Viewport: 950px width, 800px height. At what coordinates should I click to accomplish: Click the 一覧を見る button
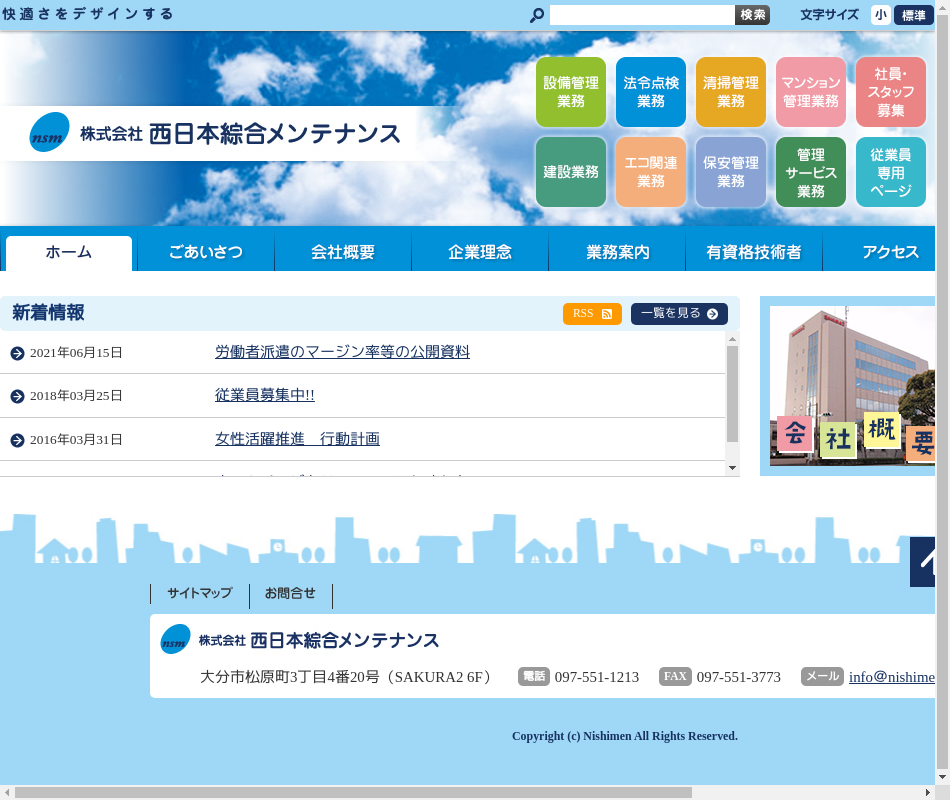click(679, 314)
